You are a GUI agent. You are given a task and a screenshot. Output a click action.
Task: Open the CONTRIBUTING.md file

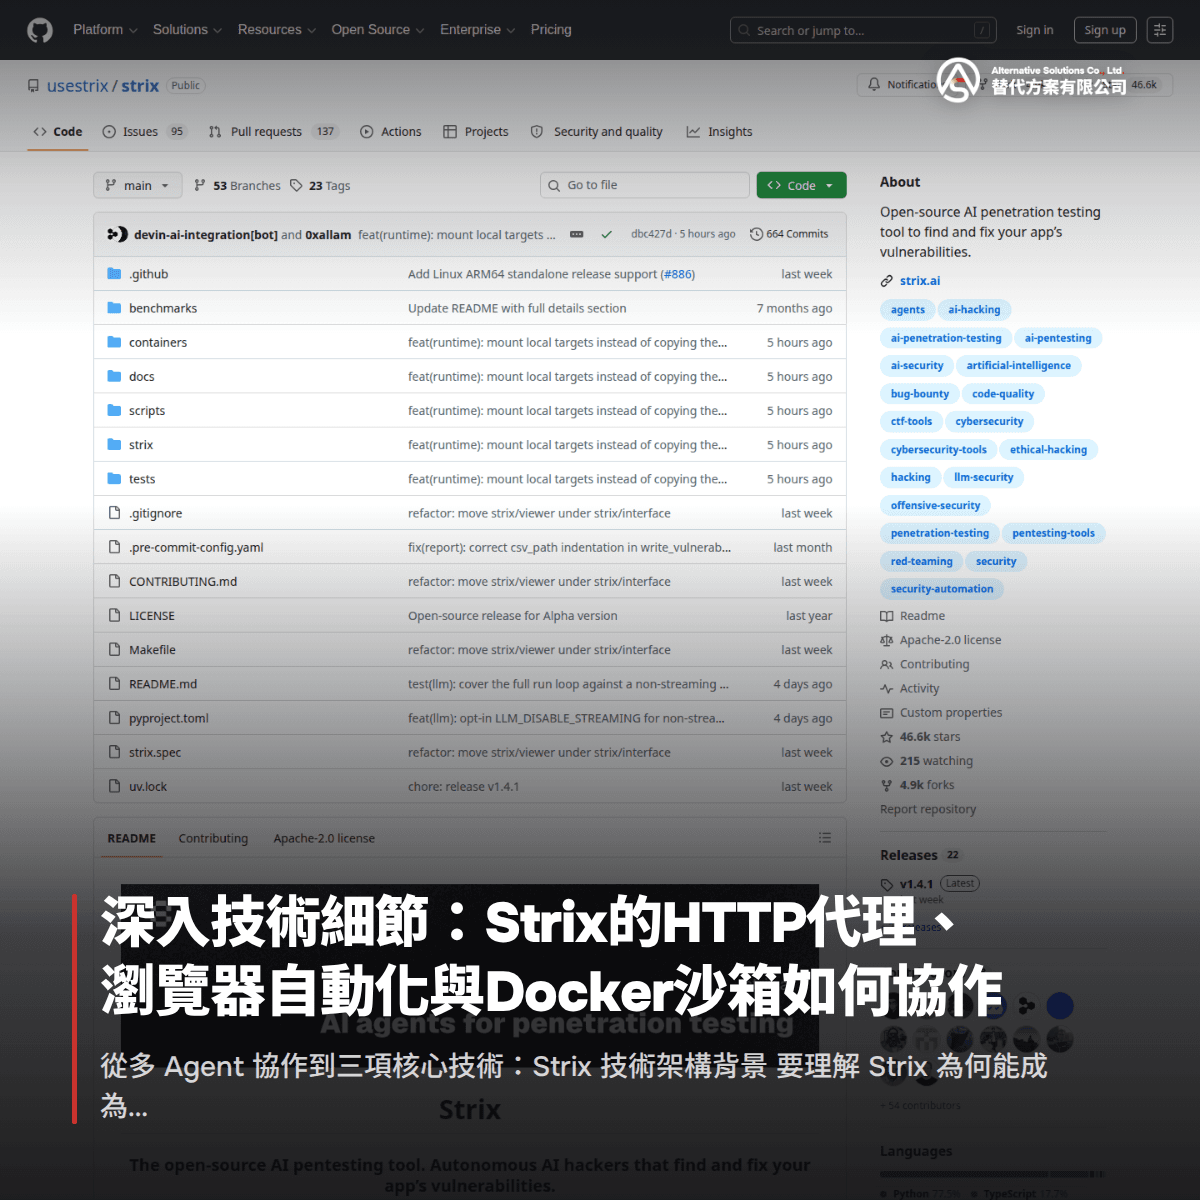[x=183, y=582]
